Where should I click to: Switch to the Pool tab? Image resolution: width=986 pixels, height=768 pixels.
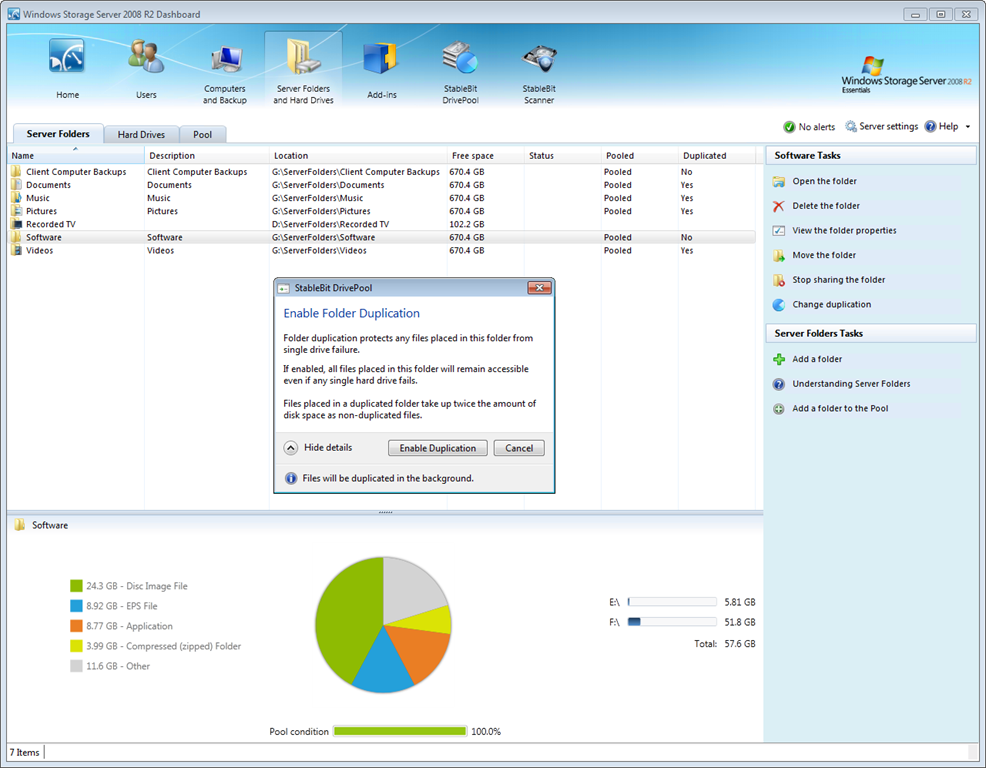202,134
